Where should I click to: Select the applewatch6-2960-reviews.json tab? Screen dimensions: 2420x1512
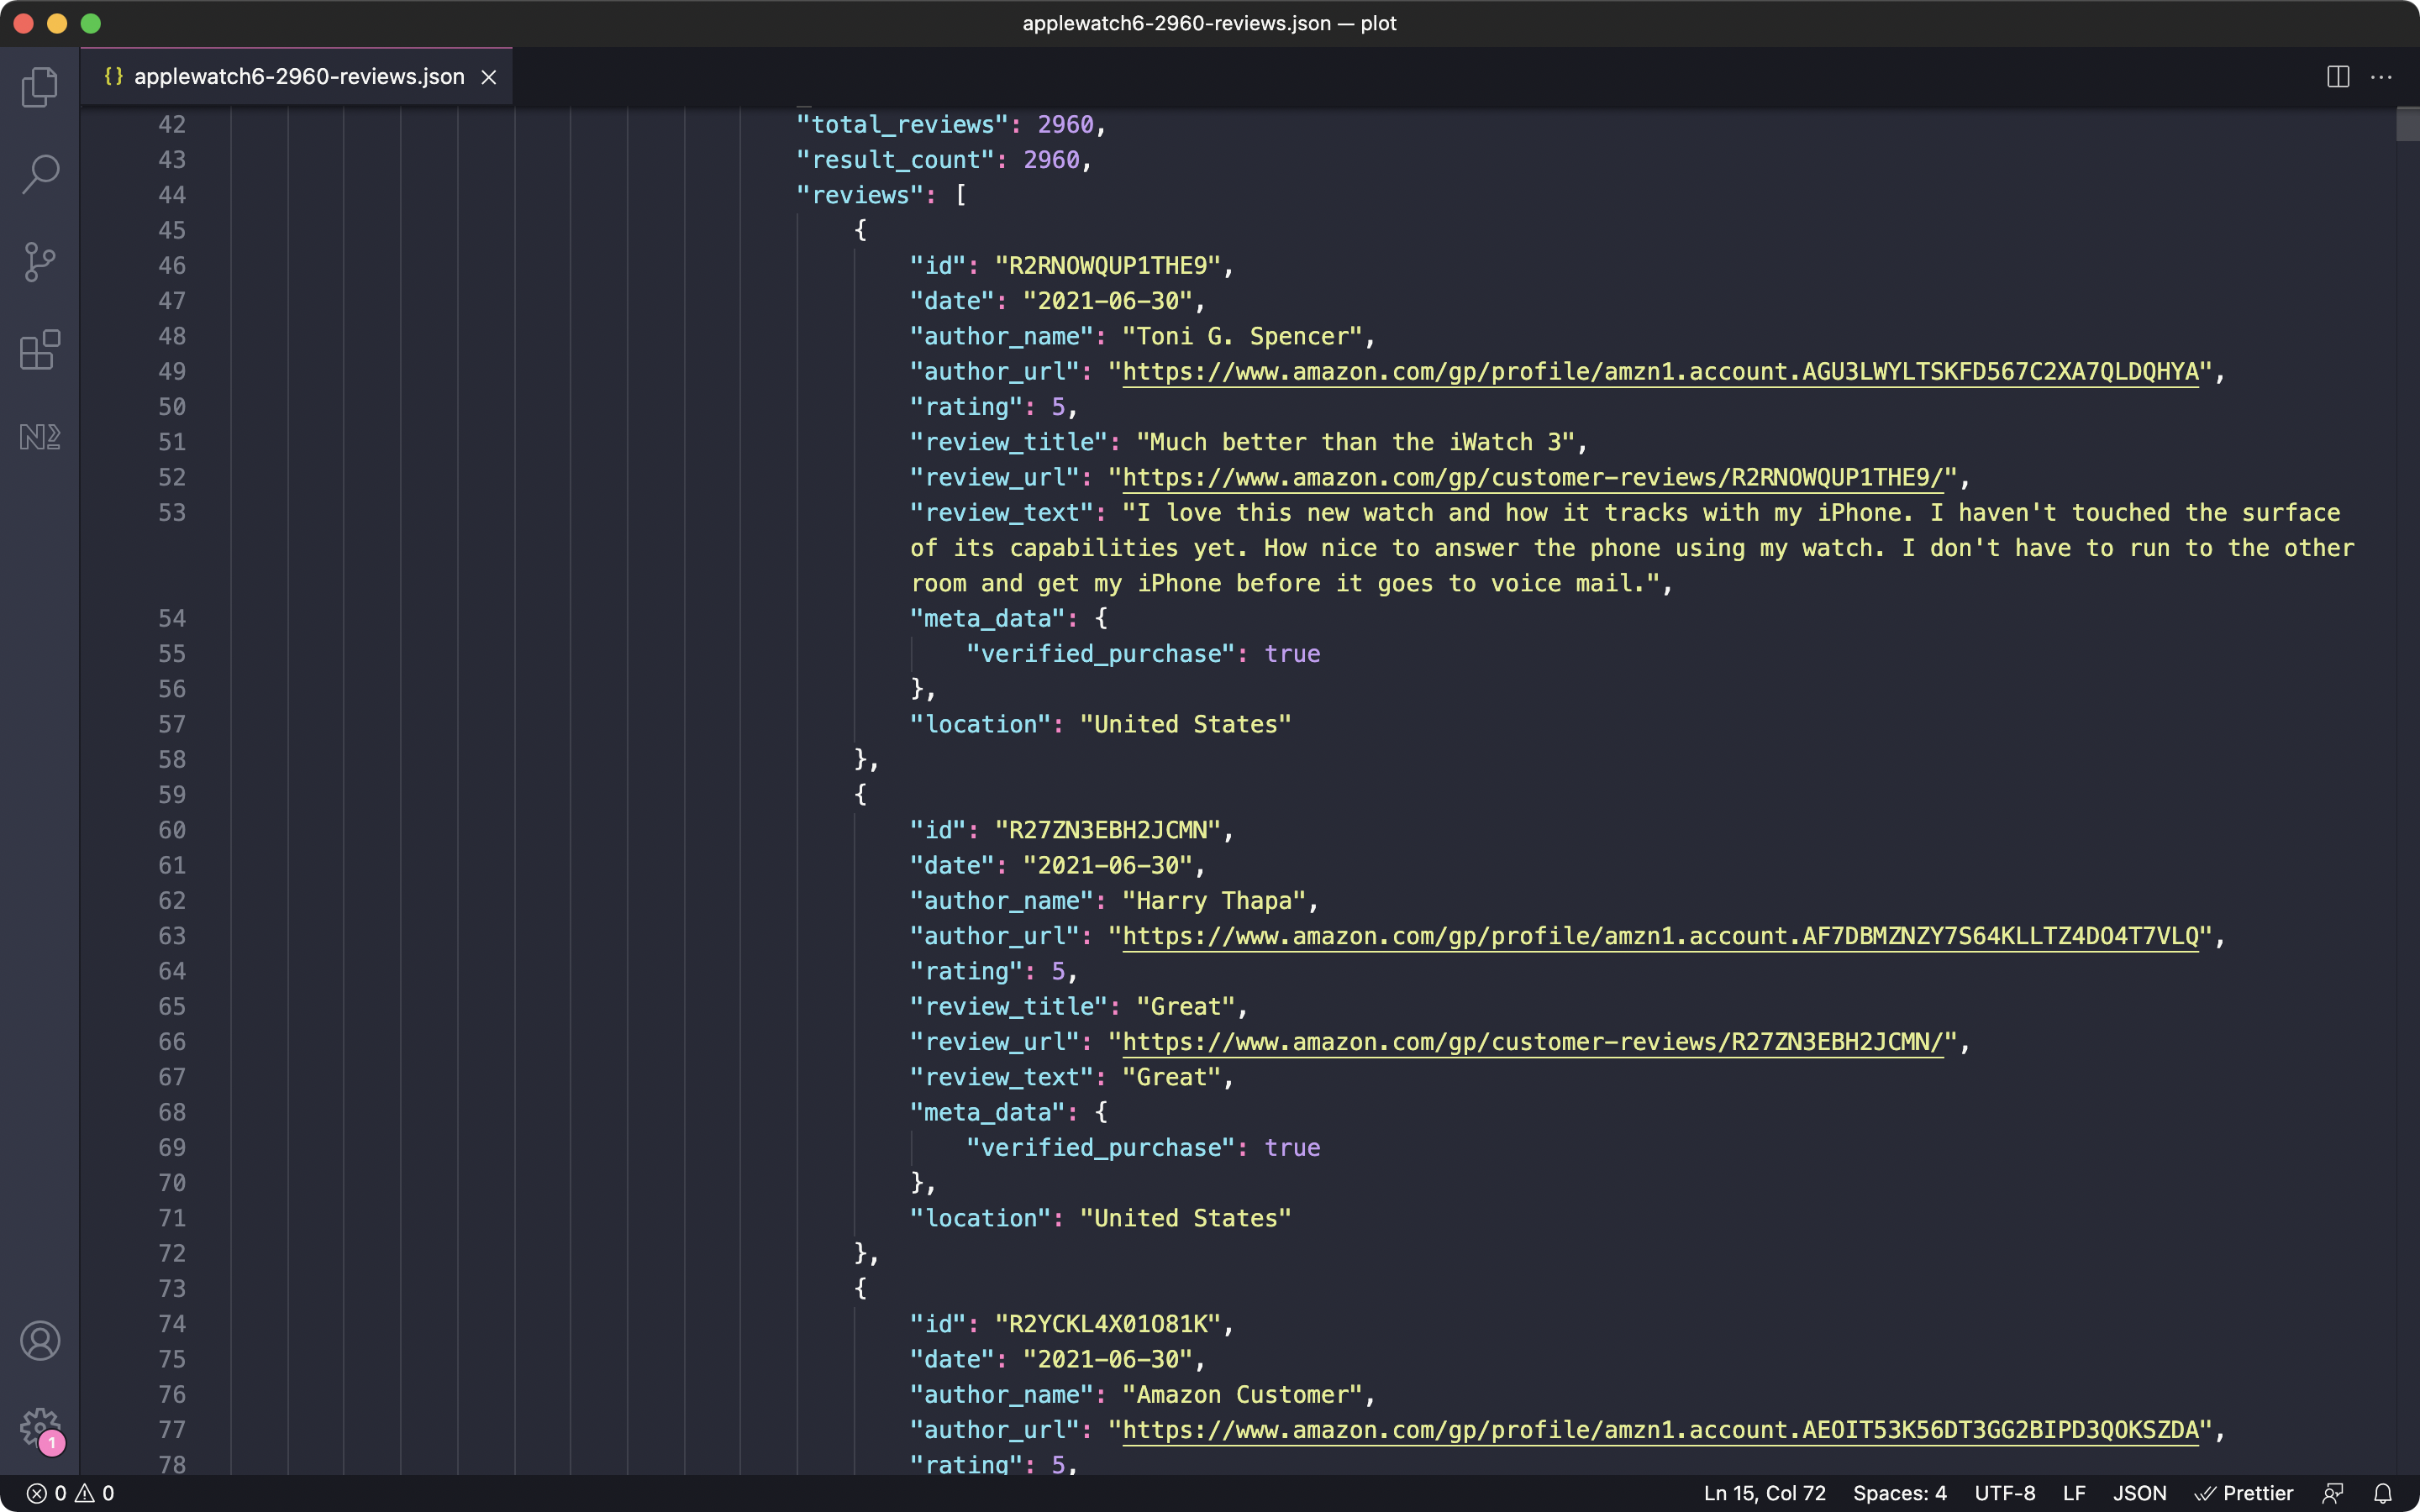point(297,77)
